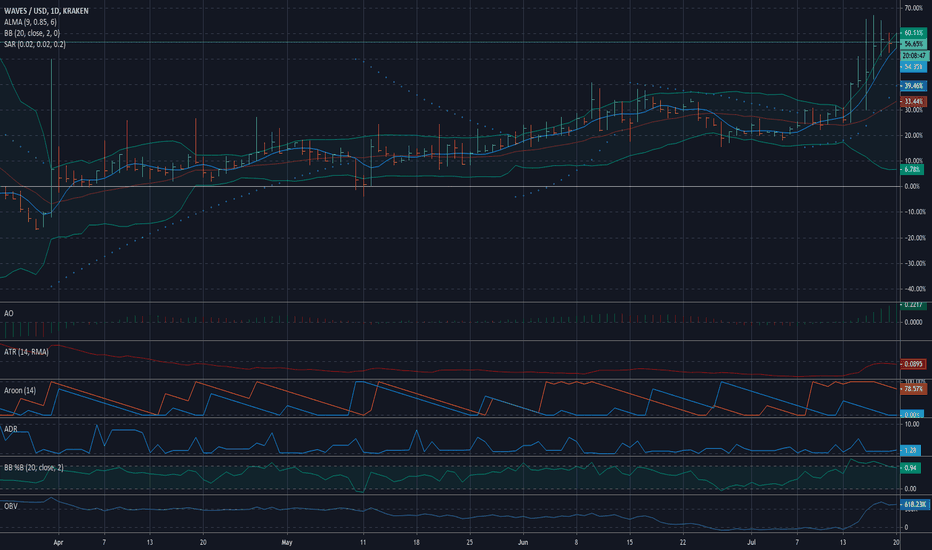
Task: Click the 30.00% price axis label
Action: (x=914, y=110)
